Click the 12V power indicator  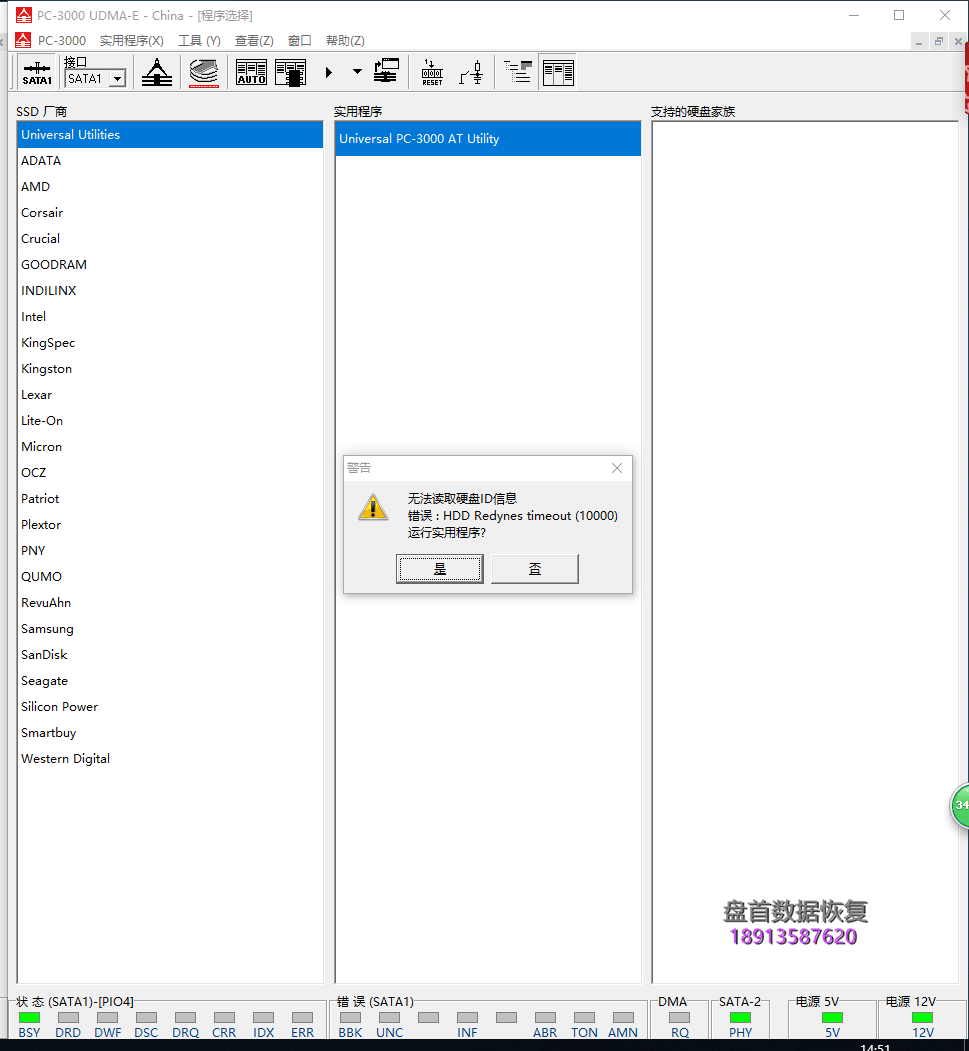coord(923,1018)
